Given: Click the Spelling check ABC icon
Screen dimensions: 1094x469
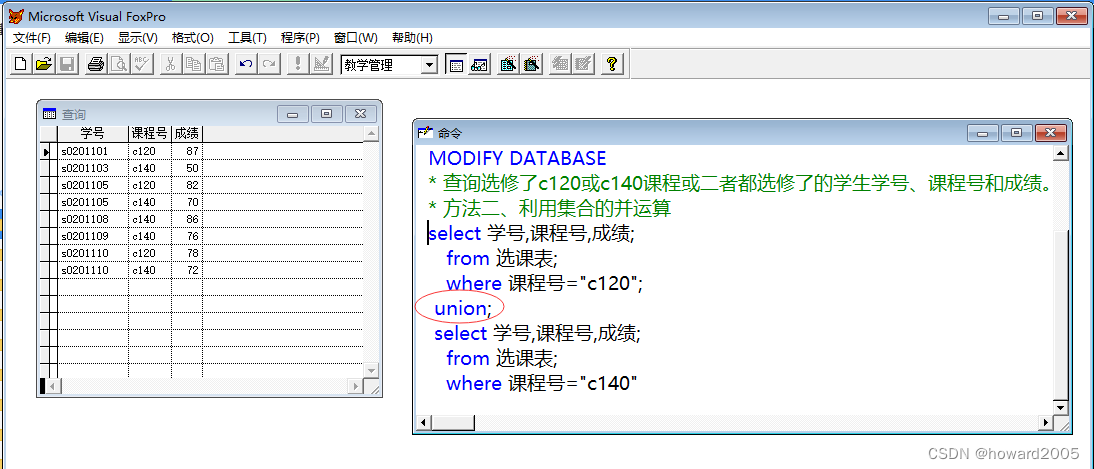Looking at the screenshot, I should (x=142, y=64).
